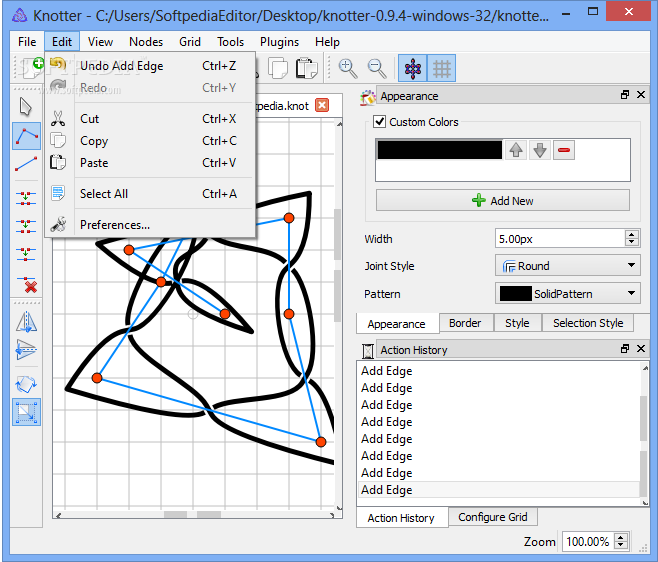The width and height of the screenshot is (658, 562).
Task: Decrease Zoom using stepper down arrow
Action: click(x=621, y=545)
